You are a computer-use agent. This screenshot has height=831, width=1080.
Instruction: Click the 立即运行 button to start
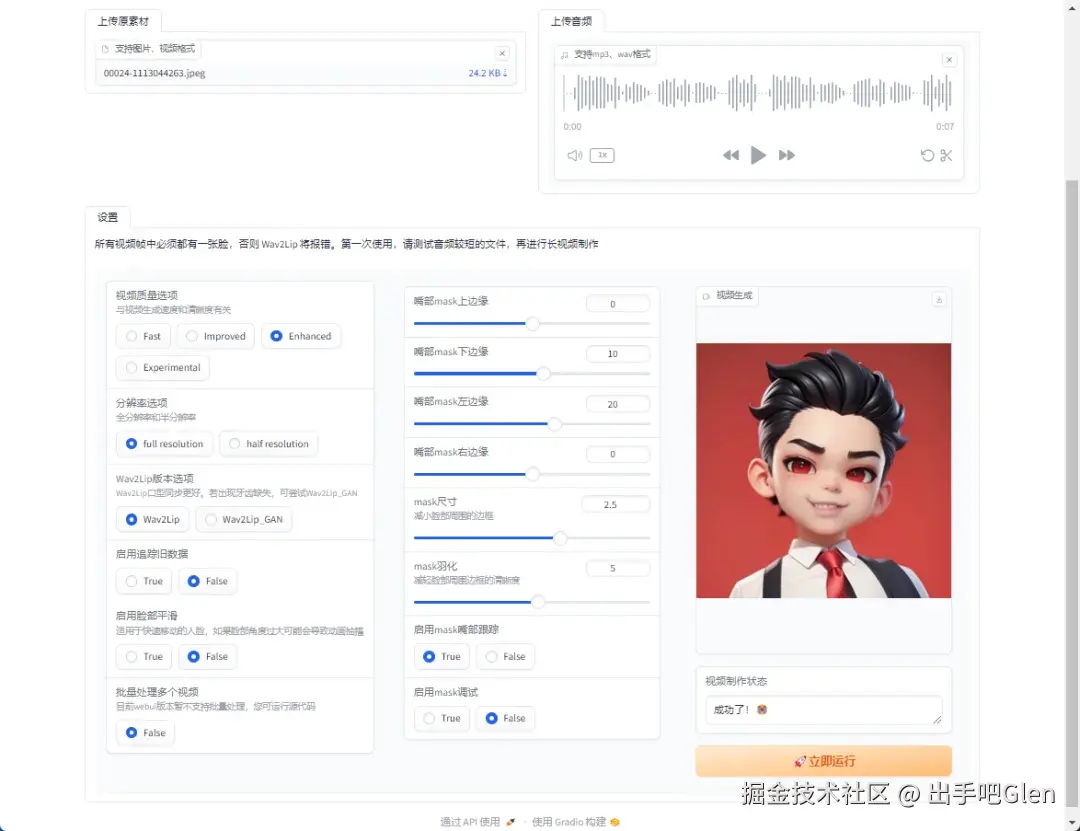823,761
